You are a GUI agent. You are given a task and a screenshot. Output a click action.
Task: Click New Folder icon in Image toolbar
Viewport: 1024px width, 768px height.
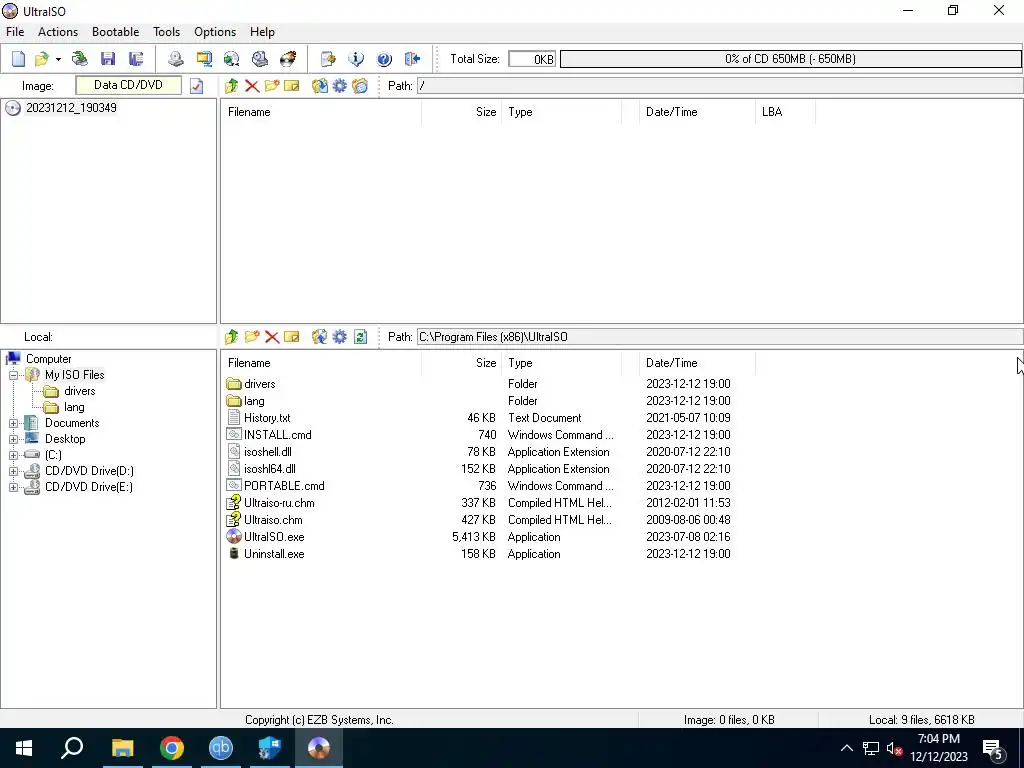pyautogui.click(x=272, y=86)
